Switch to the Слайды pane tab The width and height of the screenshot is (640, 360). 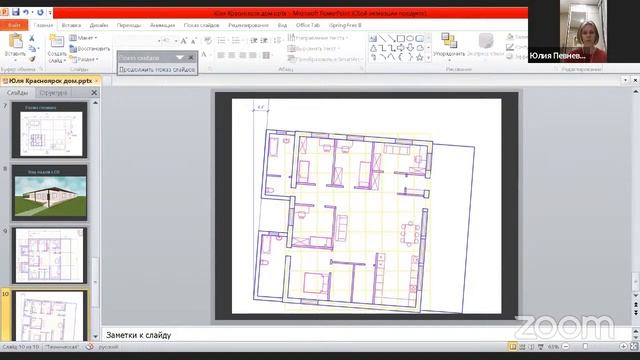[x=18, y=93]
